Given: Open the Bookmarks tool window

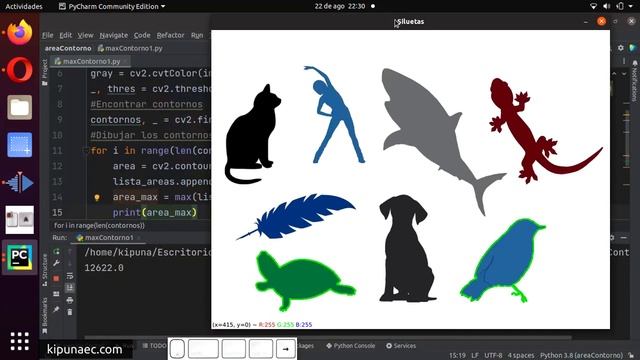Looking at the screenshot, I should (44, 316).
